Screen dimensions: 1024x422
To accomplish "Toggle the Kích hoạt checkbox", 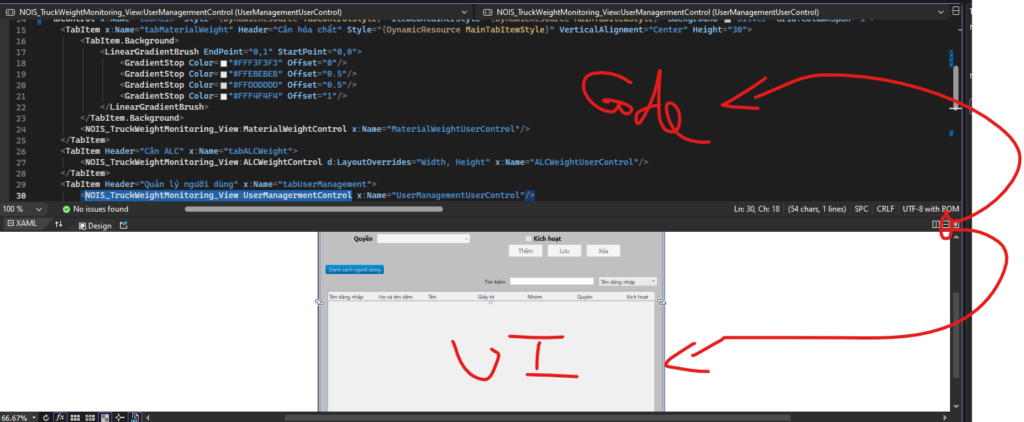I will tap(528, 239).
